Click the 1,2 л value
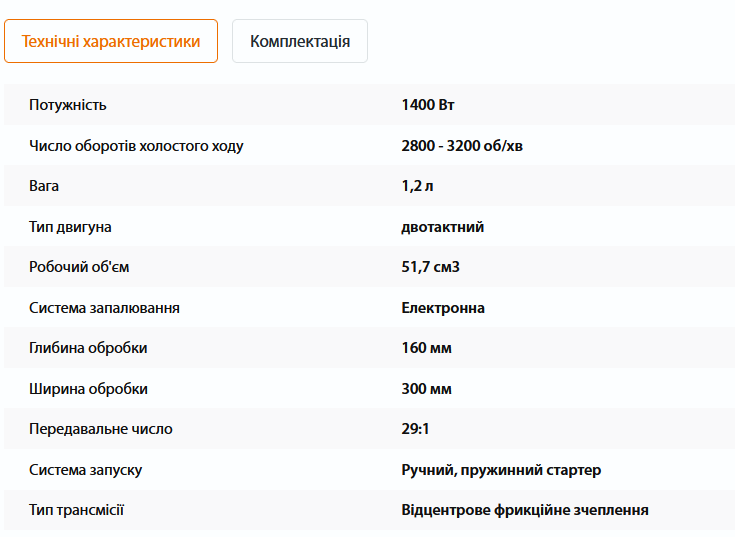This screenshot has width=735, height=537. pyautogui.click(x=417, y=186)
